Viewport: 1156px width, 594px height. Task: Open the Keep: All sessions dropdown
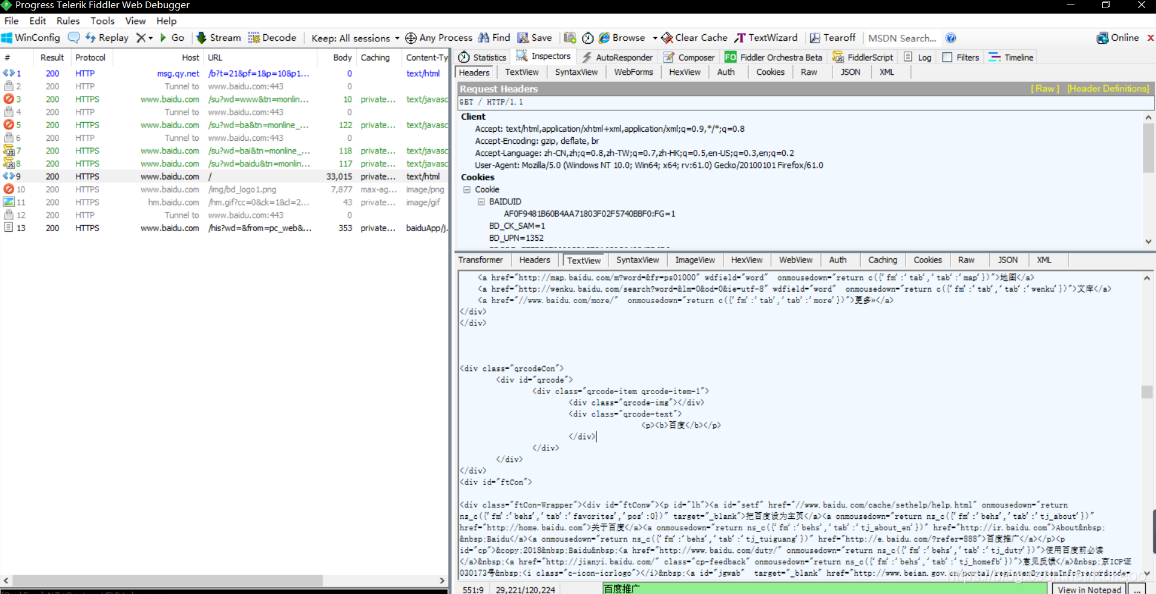(355, 38)
